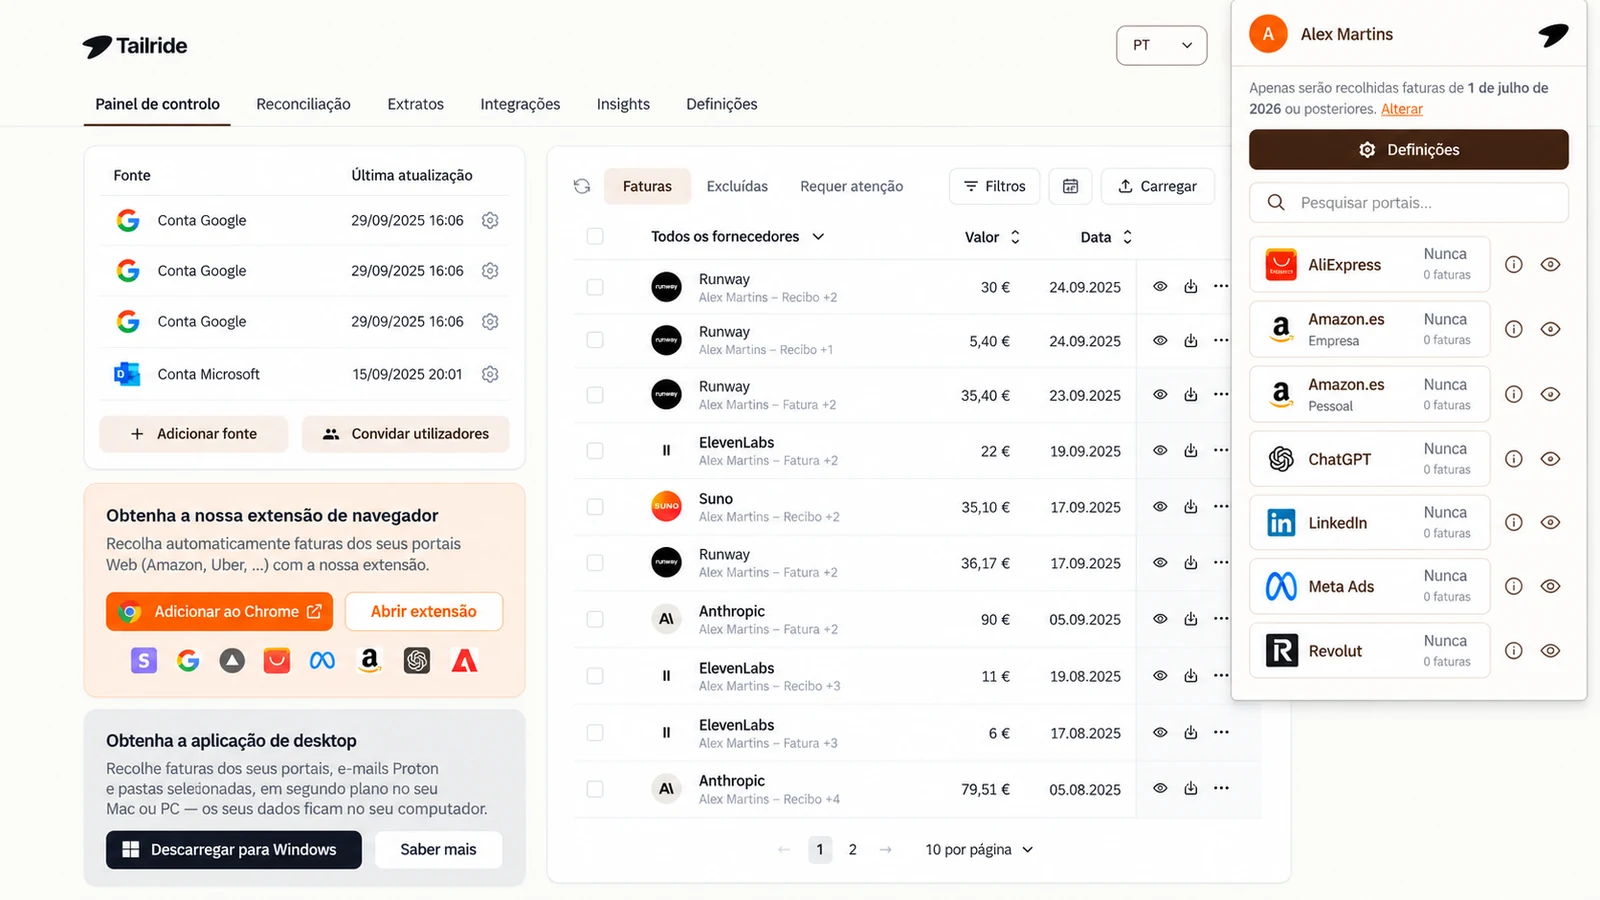The height and width of the screenshot is (900, 1600).
Task: Go to the next page arrow
Action: 885,850
